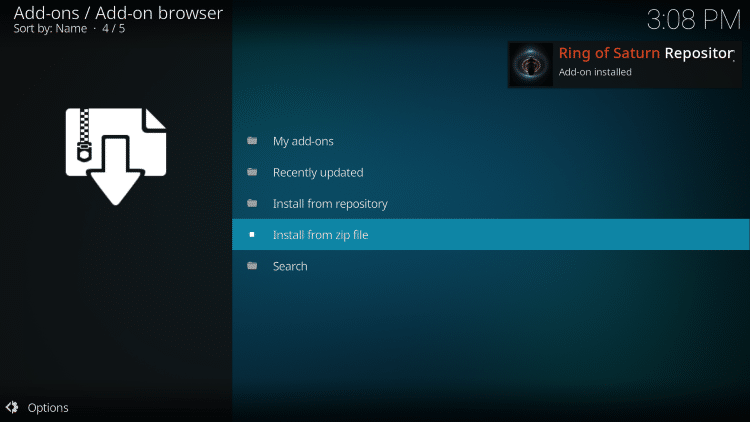This screenshot has height=422, width=750.
Task: Open the Recently updated list
Action: pyautogui.click(x=318, y=172)
